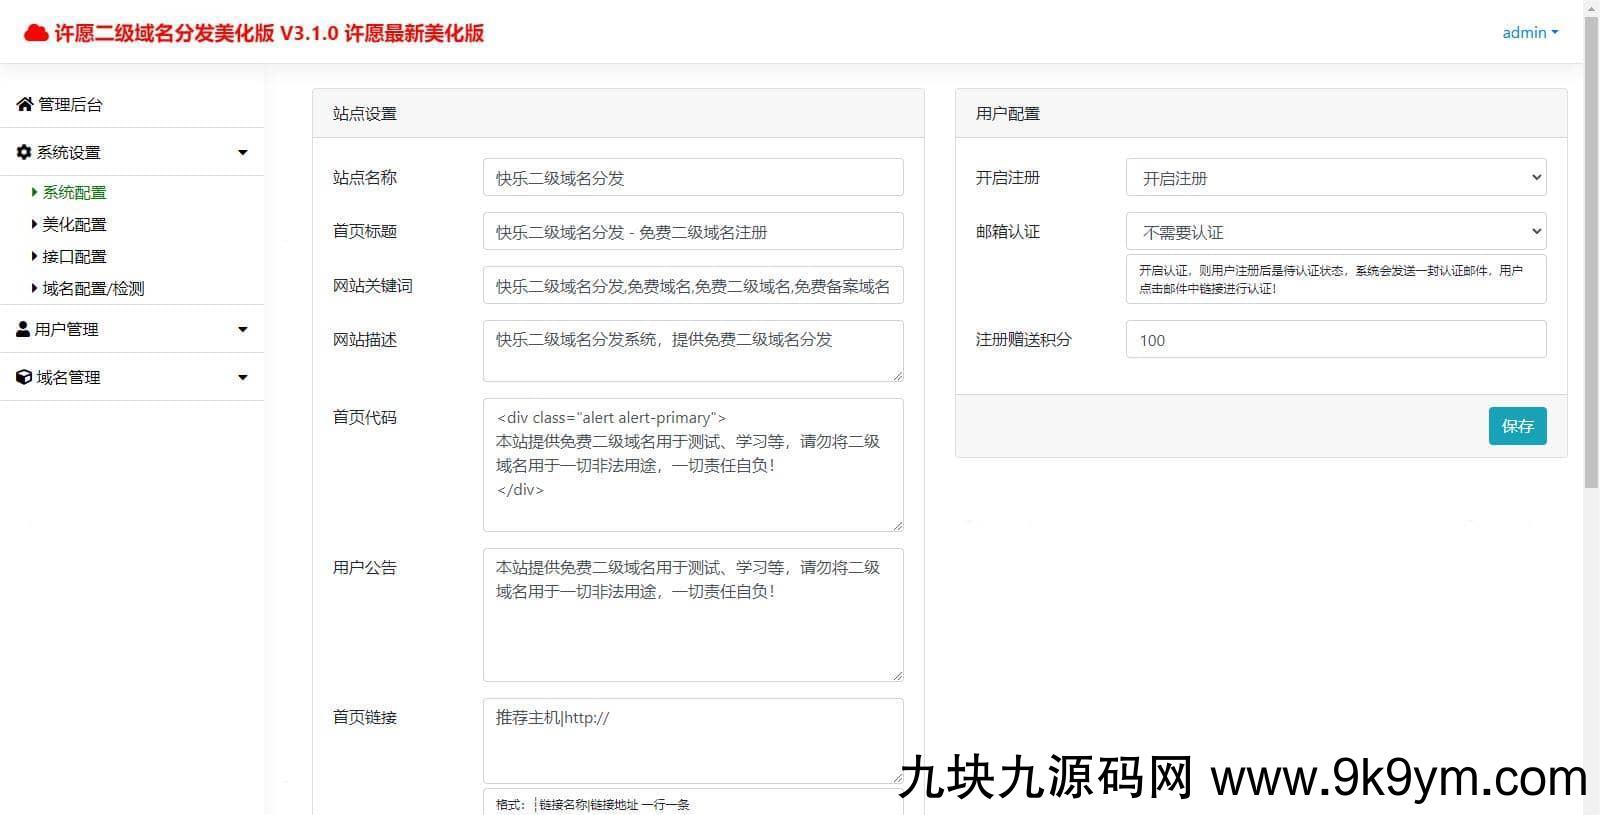Click the resize grip of 首页代码 textarea
The width and height of the screenshot is (1600, 815).
[897, 525]
